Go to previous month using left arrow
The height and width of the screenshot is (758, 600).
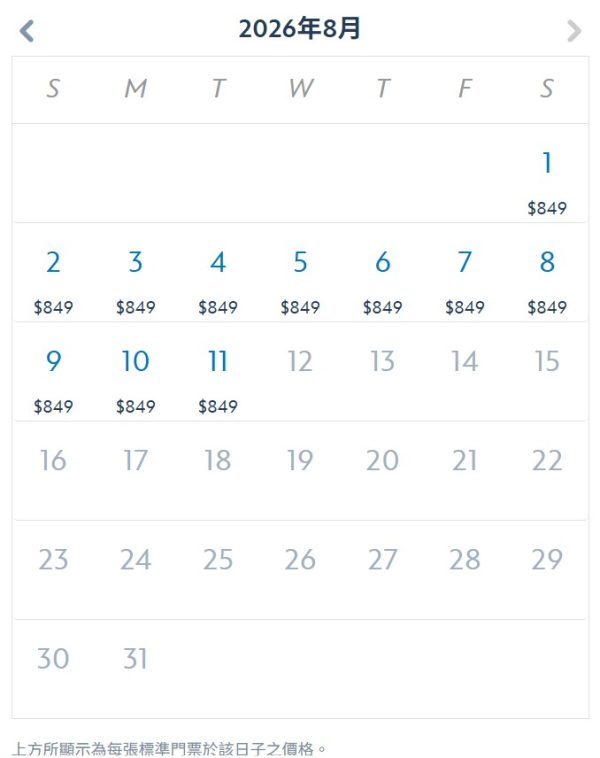27,31
